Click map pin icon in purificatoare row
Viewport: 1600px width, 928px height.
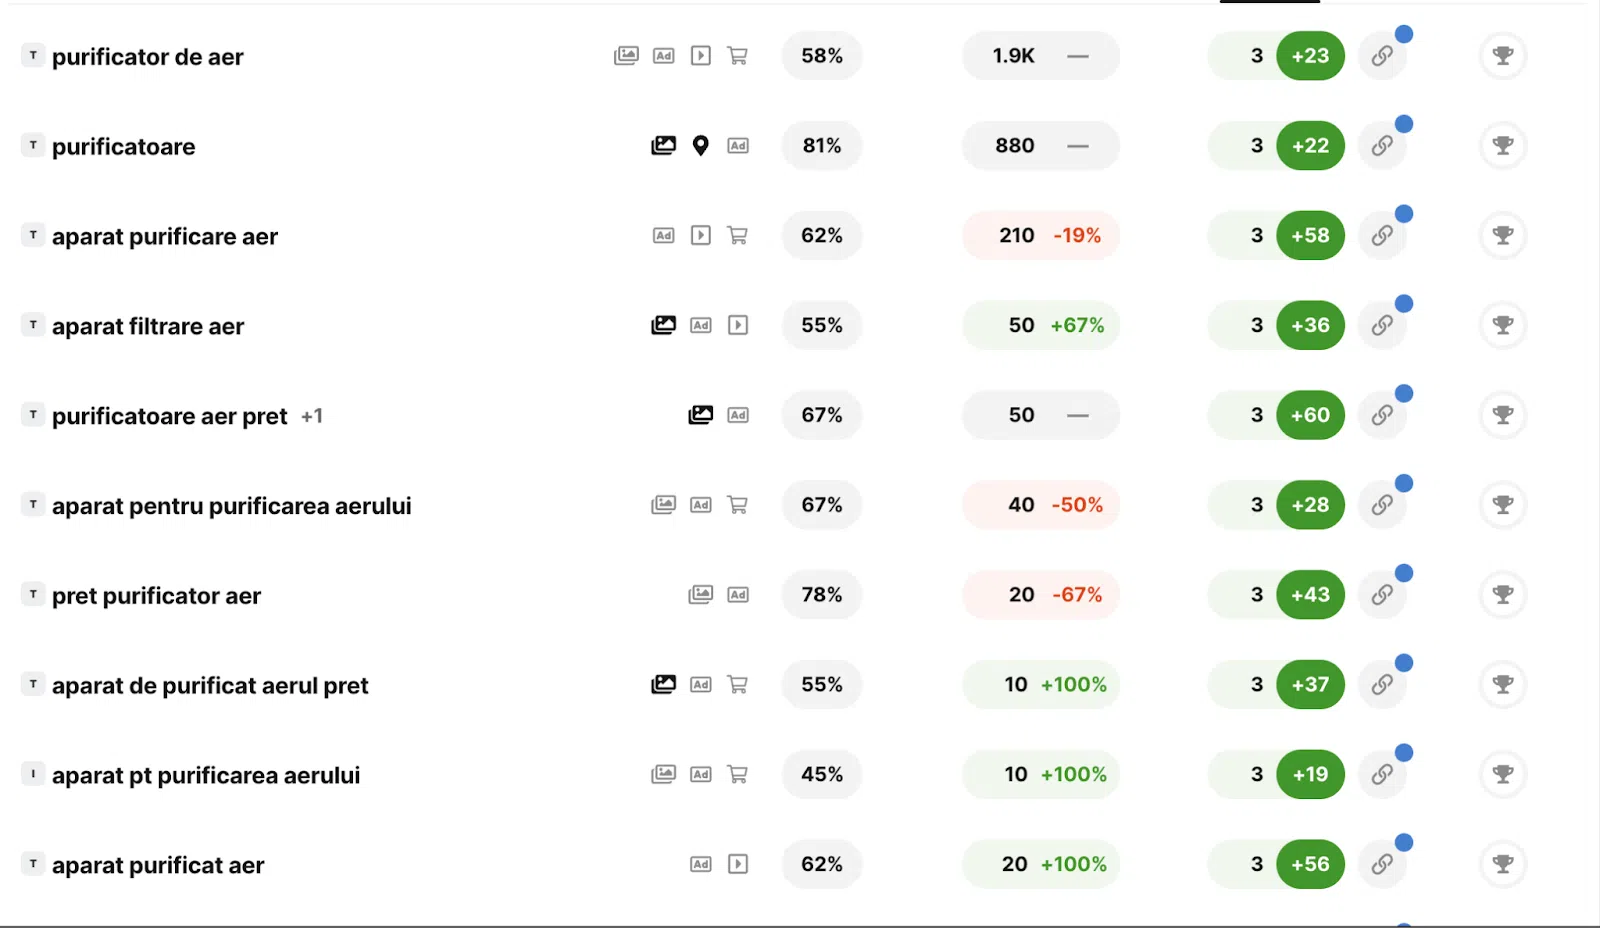coord(701,146)
